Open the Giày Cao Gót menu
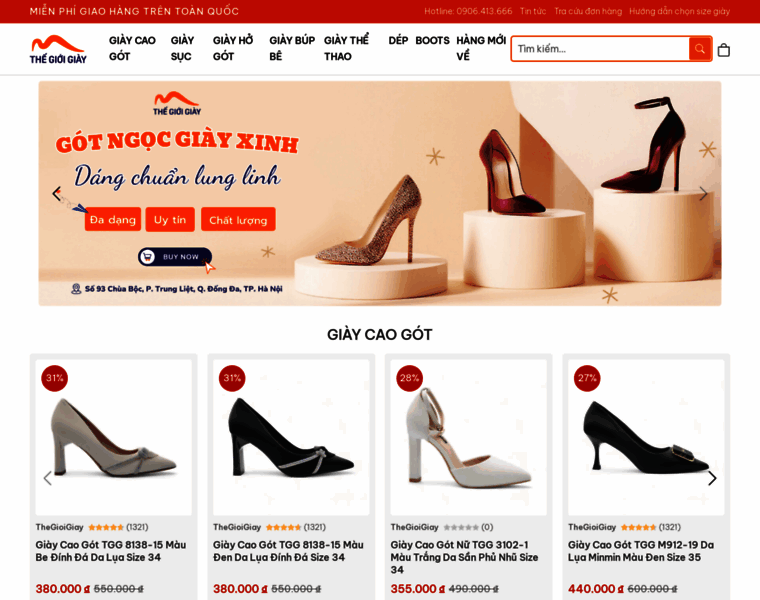This screenshot has height=600, width=760. [x=132, y=48]
